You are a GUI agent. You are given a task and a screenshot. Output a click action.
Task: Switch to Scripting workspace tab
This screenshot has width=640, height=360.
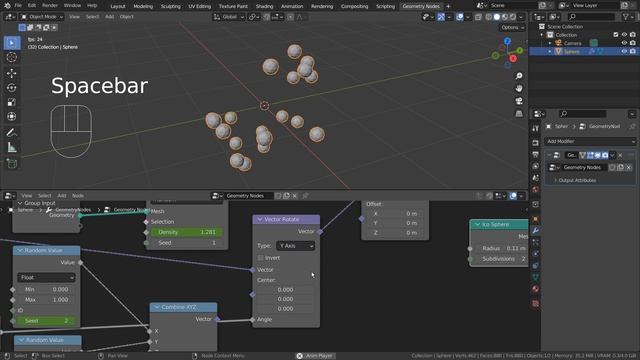click(385, 6)
